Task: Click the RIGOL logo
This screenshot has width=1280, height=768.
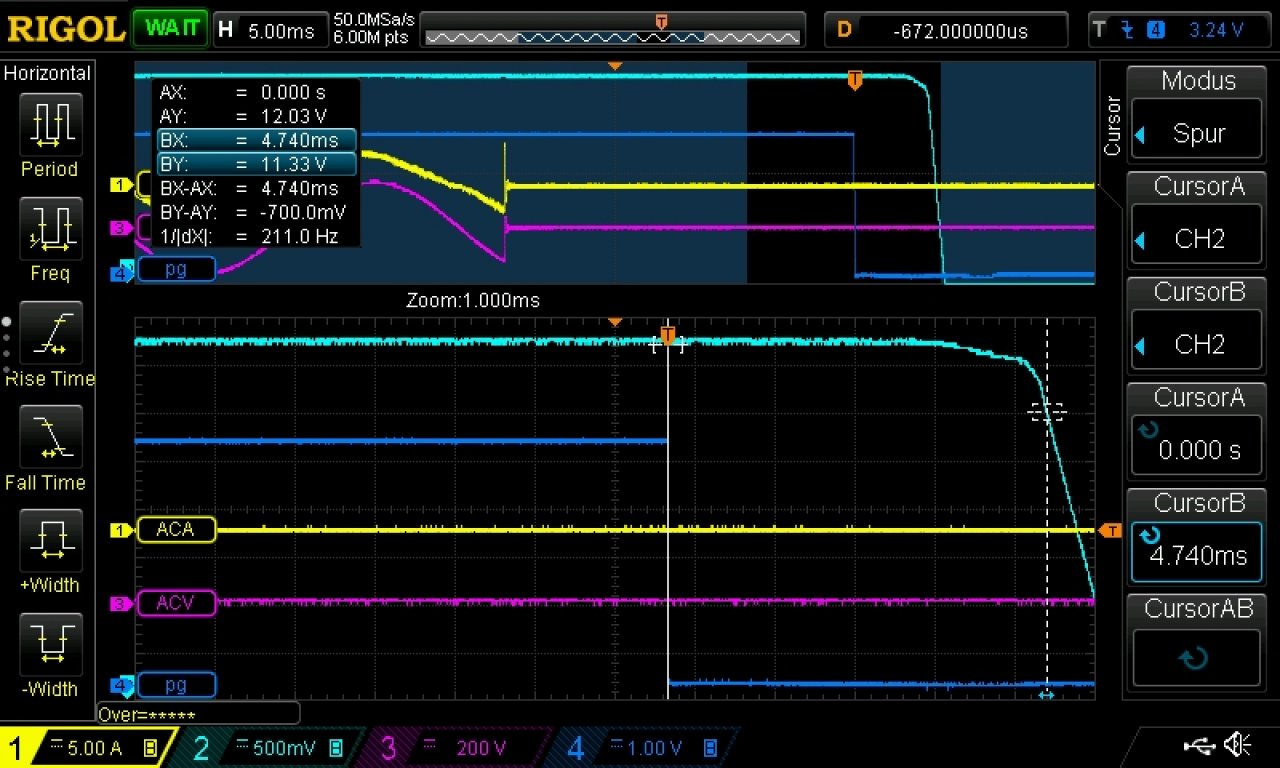Action: pos(66,28)
